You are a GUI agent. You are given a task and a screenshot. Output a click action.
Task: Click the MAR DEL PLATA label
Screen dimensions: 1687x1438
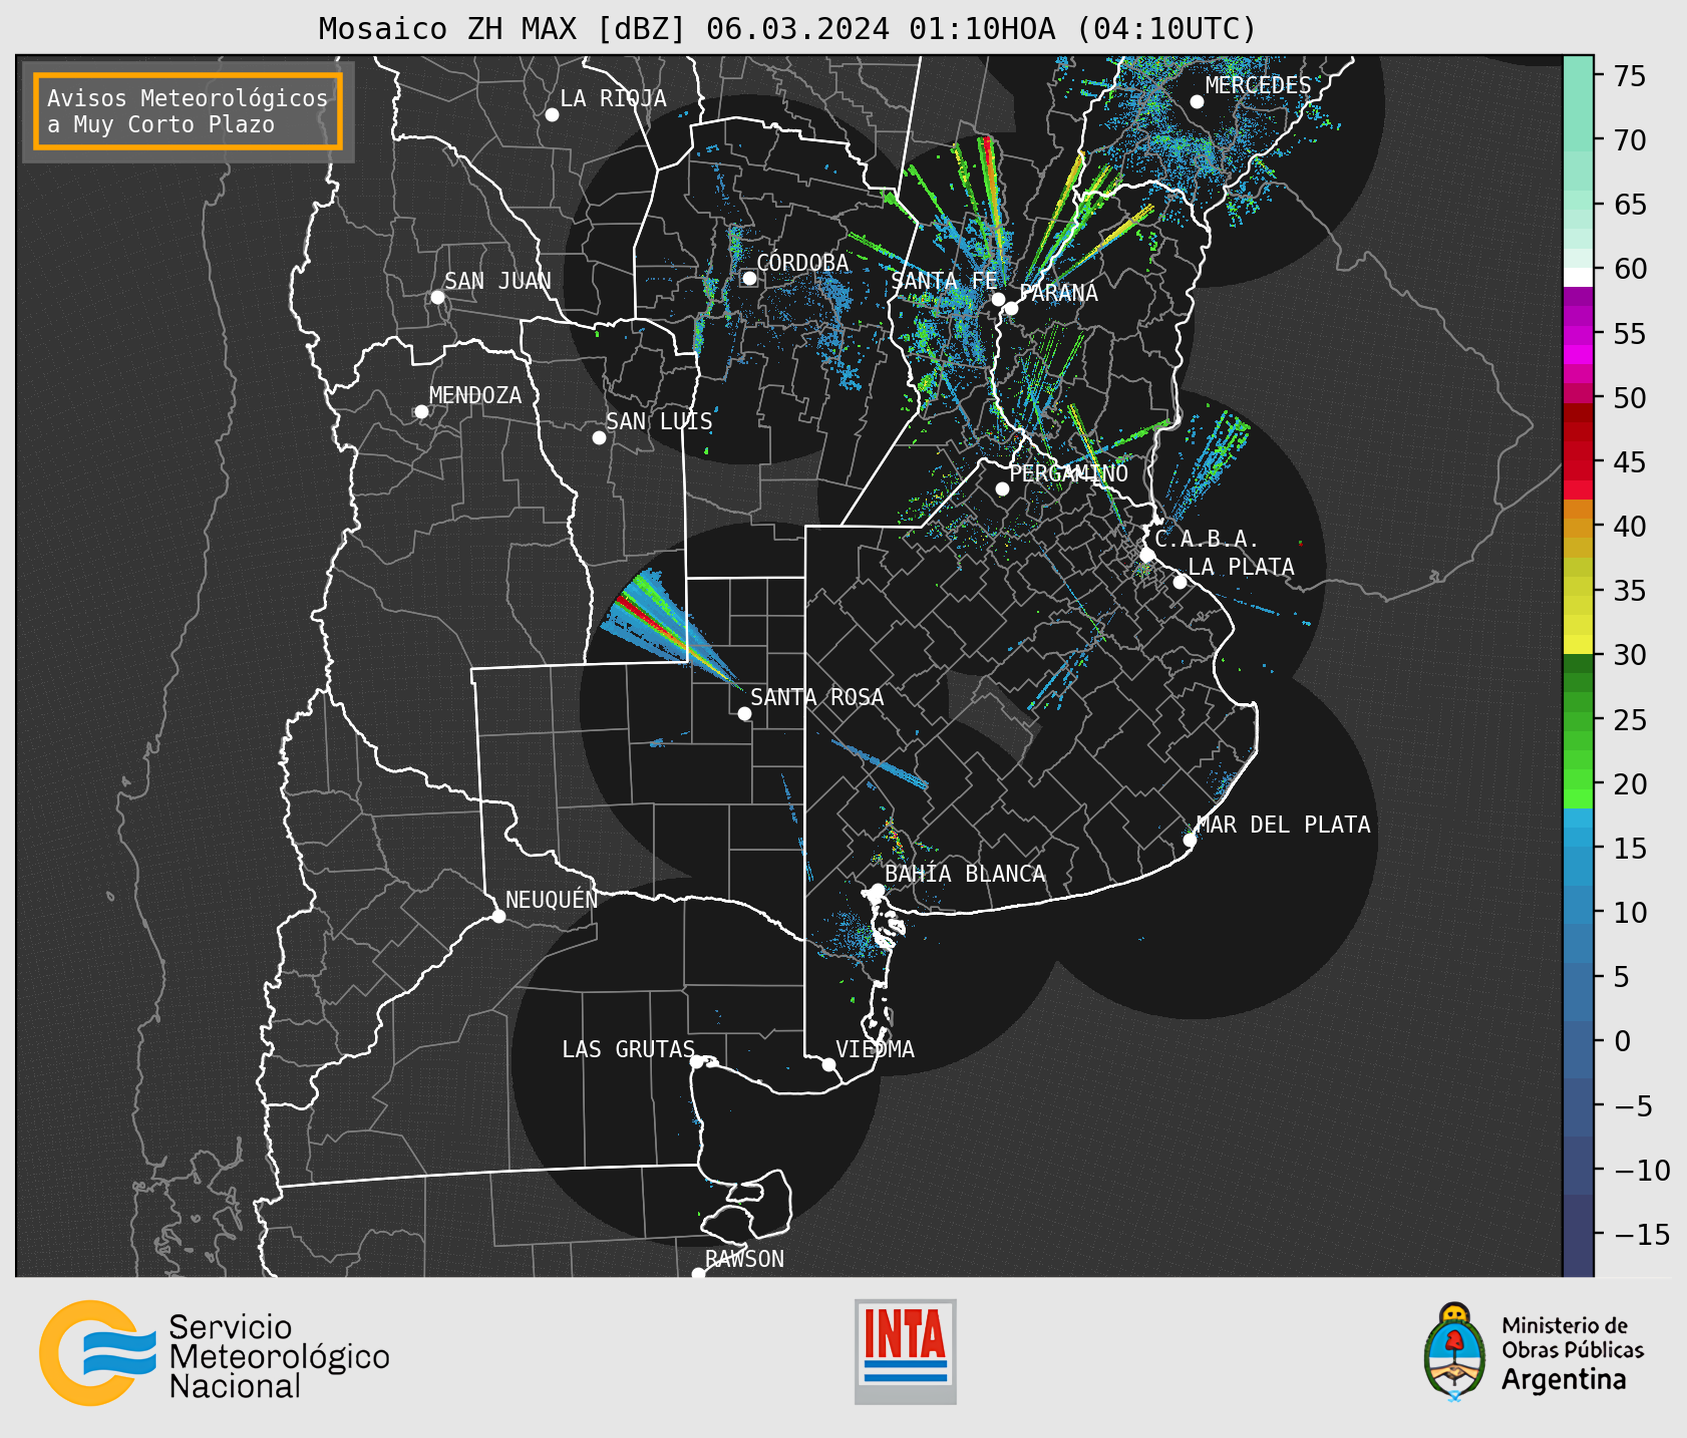click(1283, 824)
